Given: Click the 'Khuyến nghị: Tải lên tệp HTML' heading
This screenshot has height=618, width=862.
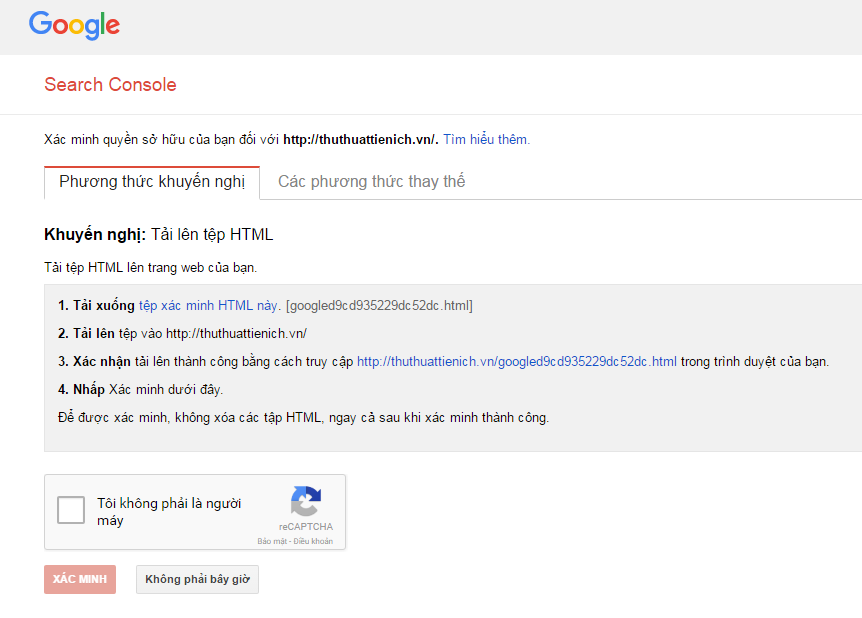Looking at the screenshot, I should coord(158,235).
